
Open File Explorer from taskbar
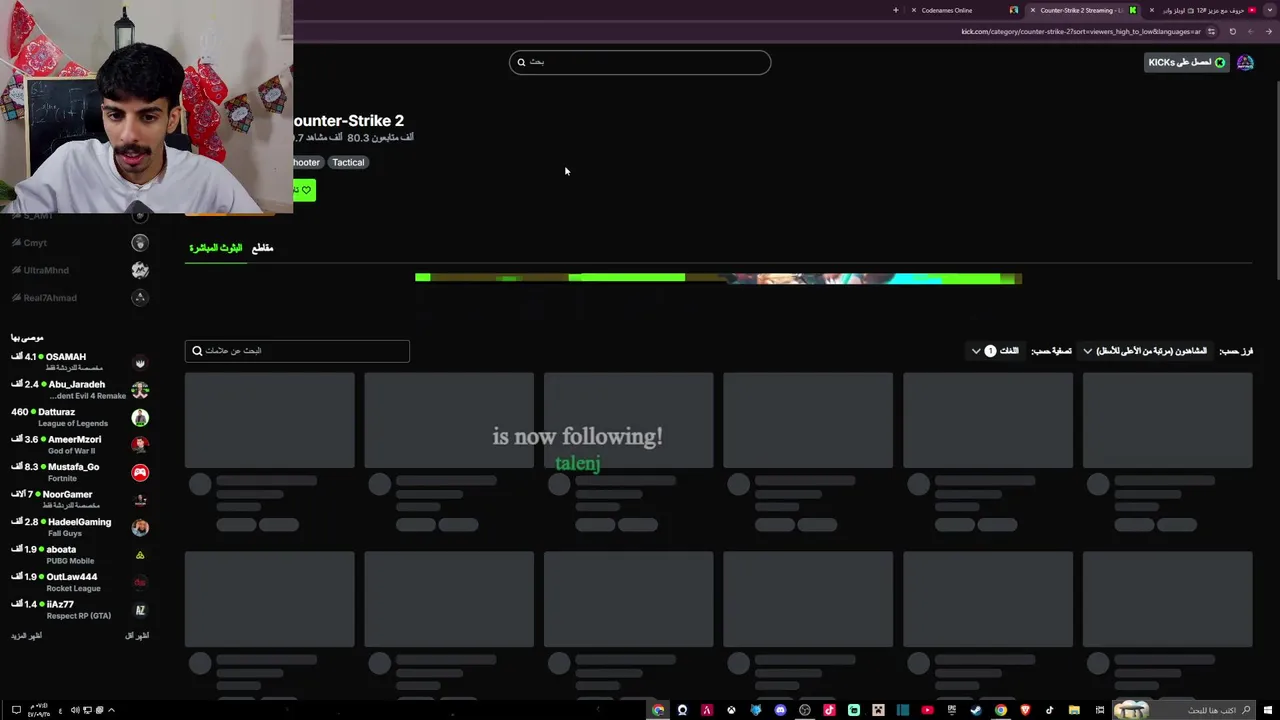point(1074,710)
